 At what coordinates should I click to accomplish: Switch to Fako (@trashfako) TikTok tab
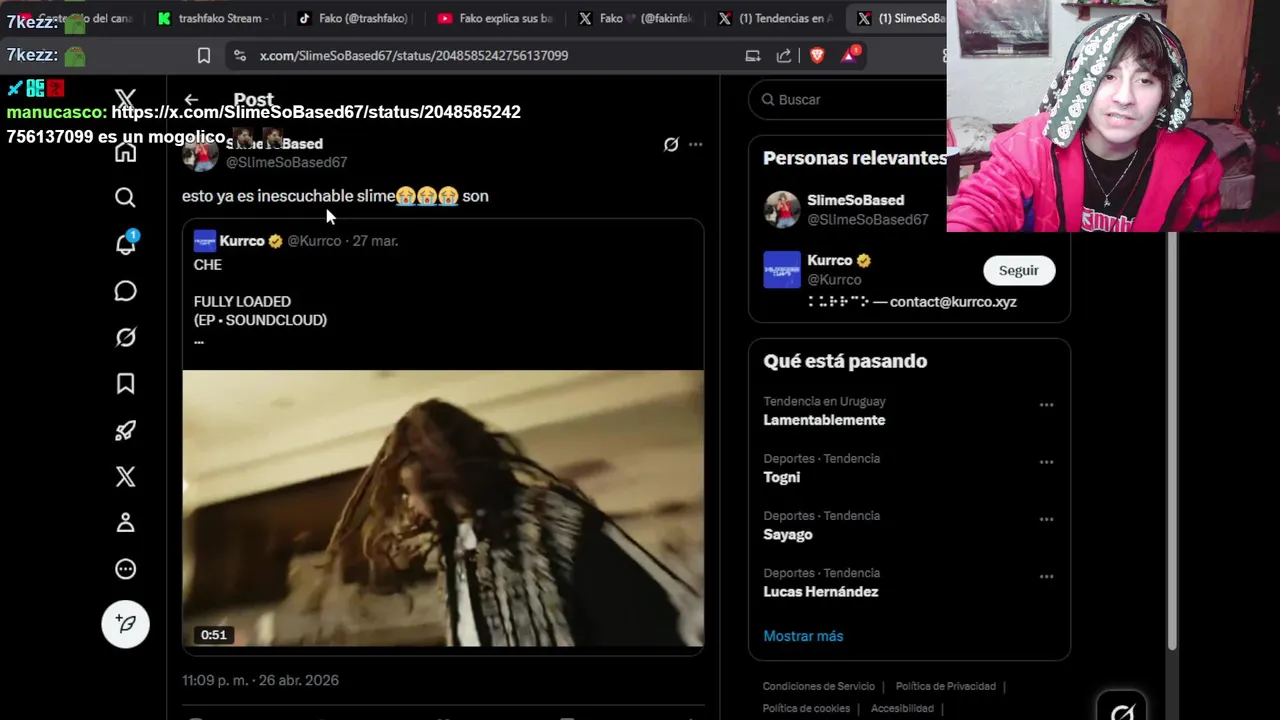coord(352,18)
